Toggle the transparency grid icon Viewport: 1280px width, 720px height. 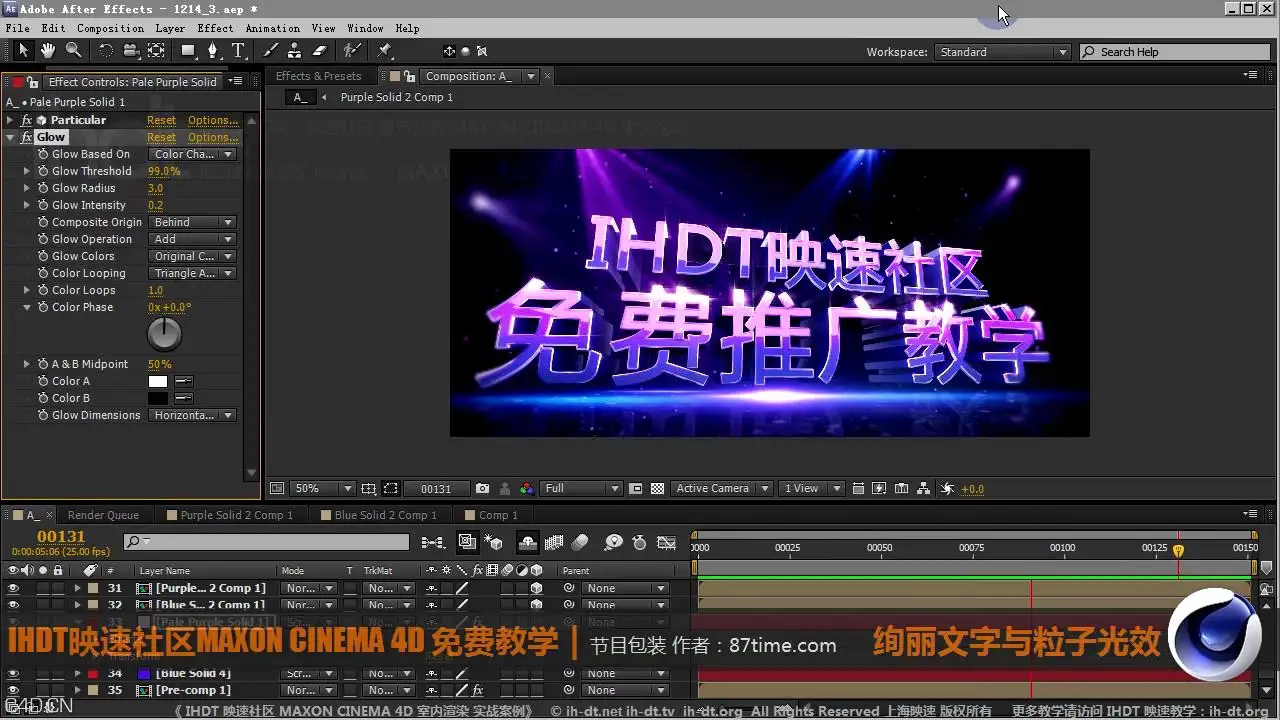(x=657, y=489)
